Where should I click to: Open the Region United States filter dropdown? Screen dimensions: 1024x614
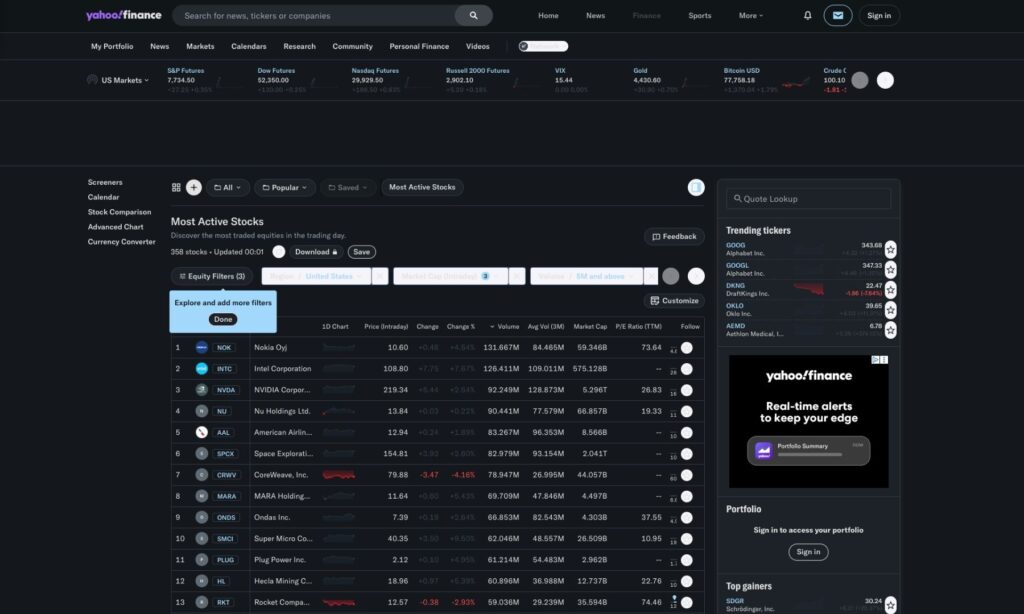[x=317, y=276]
